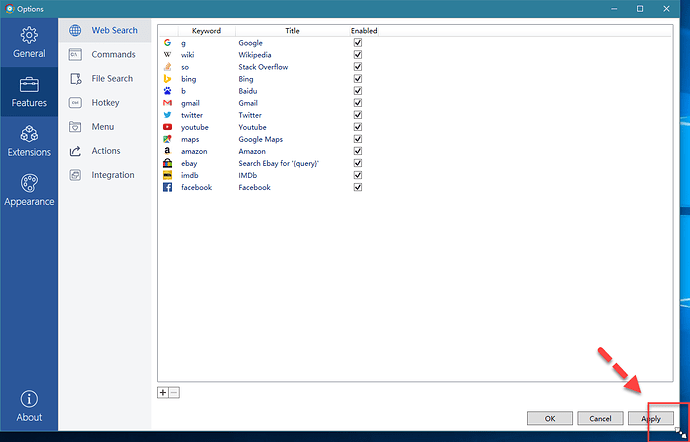690x442 pixels.
Task: Disable the Baidu checkbox
Action: [x=358, y=91]
